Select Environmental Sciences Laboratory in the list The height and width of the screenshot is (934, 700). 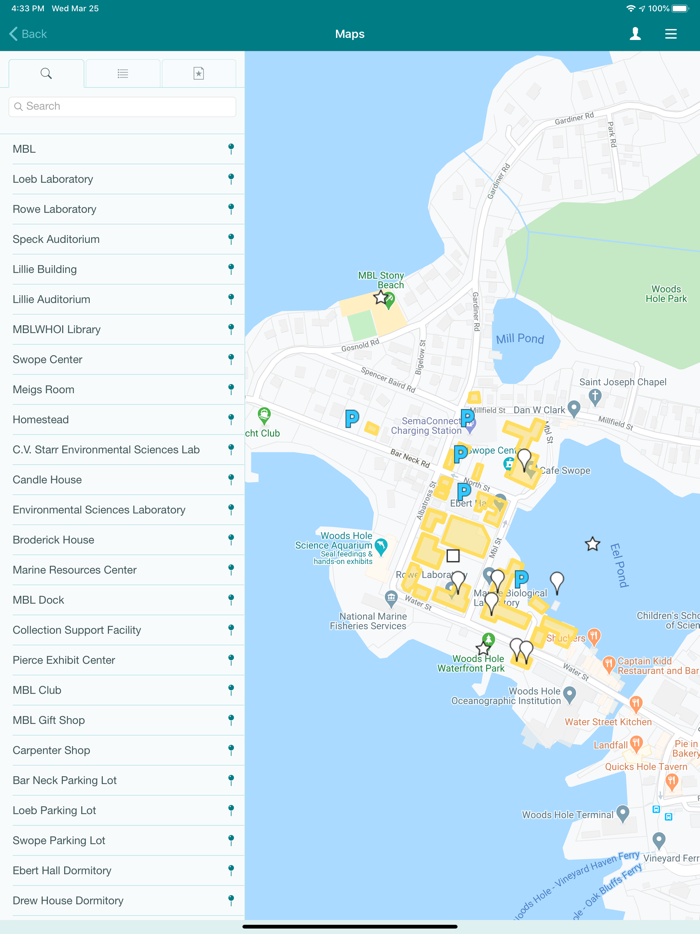point(122,510)
